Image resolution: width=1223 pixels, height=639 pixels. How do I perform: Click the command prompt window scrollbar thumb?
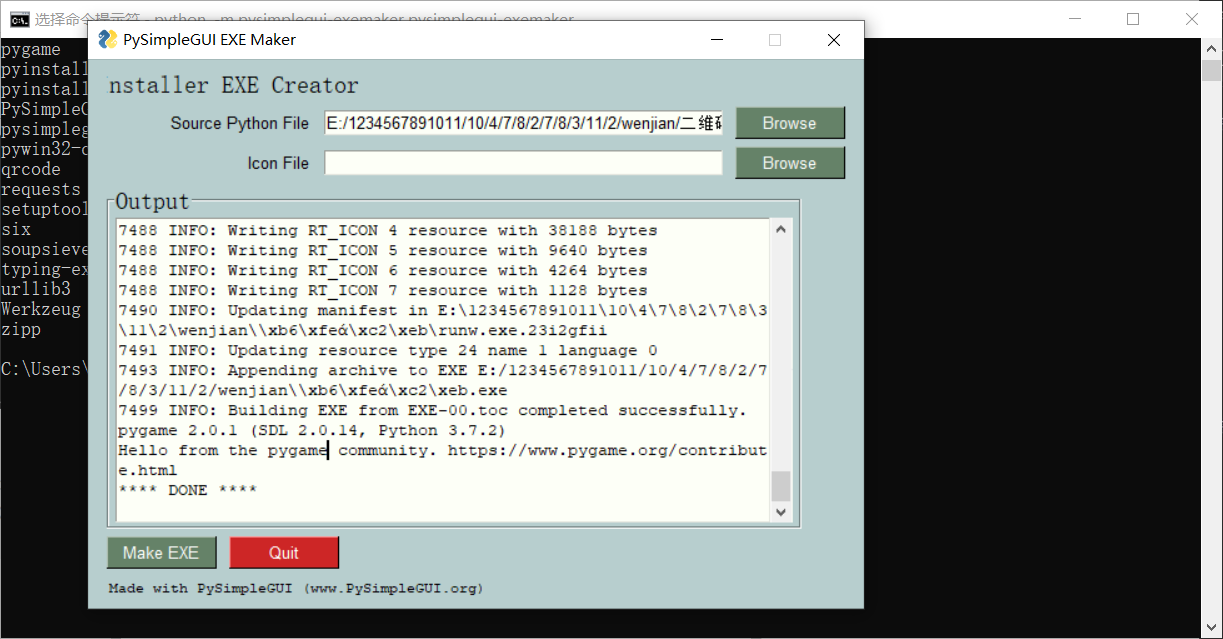click(x=1211, y=71)
